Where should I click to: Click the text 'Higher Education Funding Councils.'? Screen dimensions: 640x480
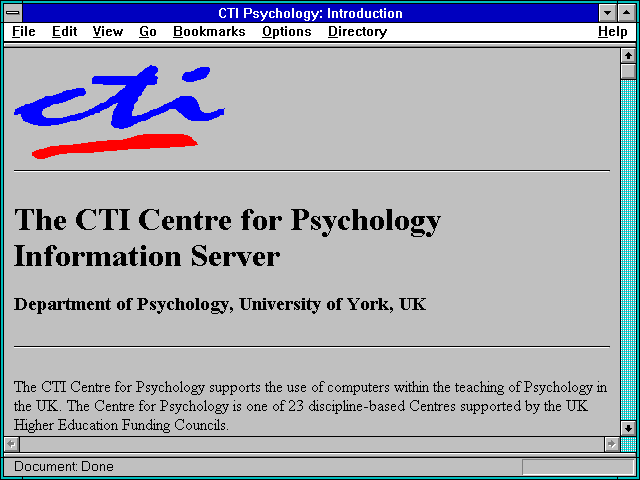pos(121,425)
